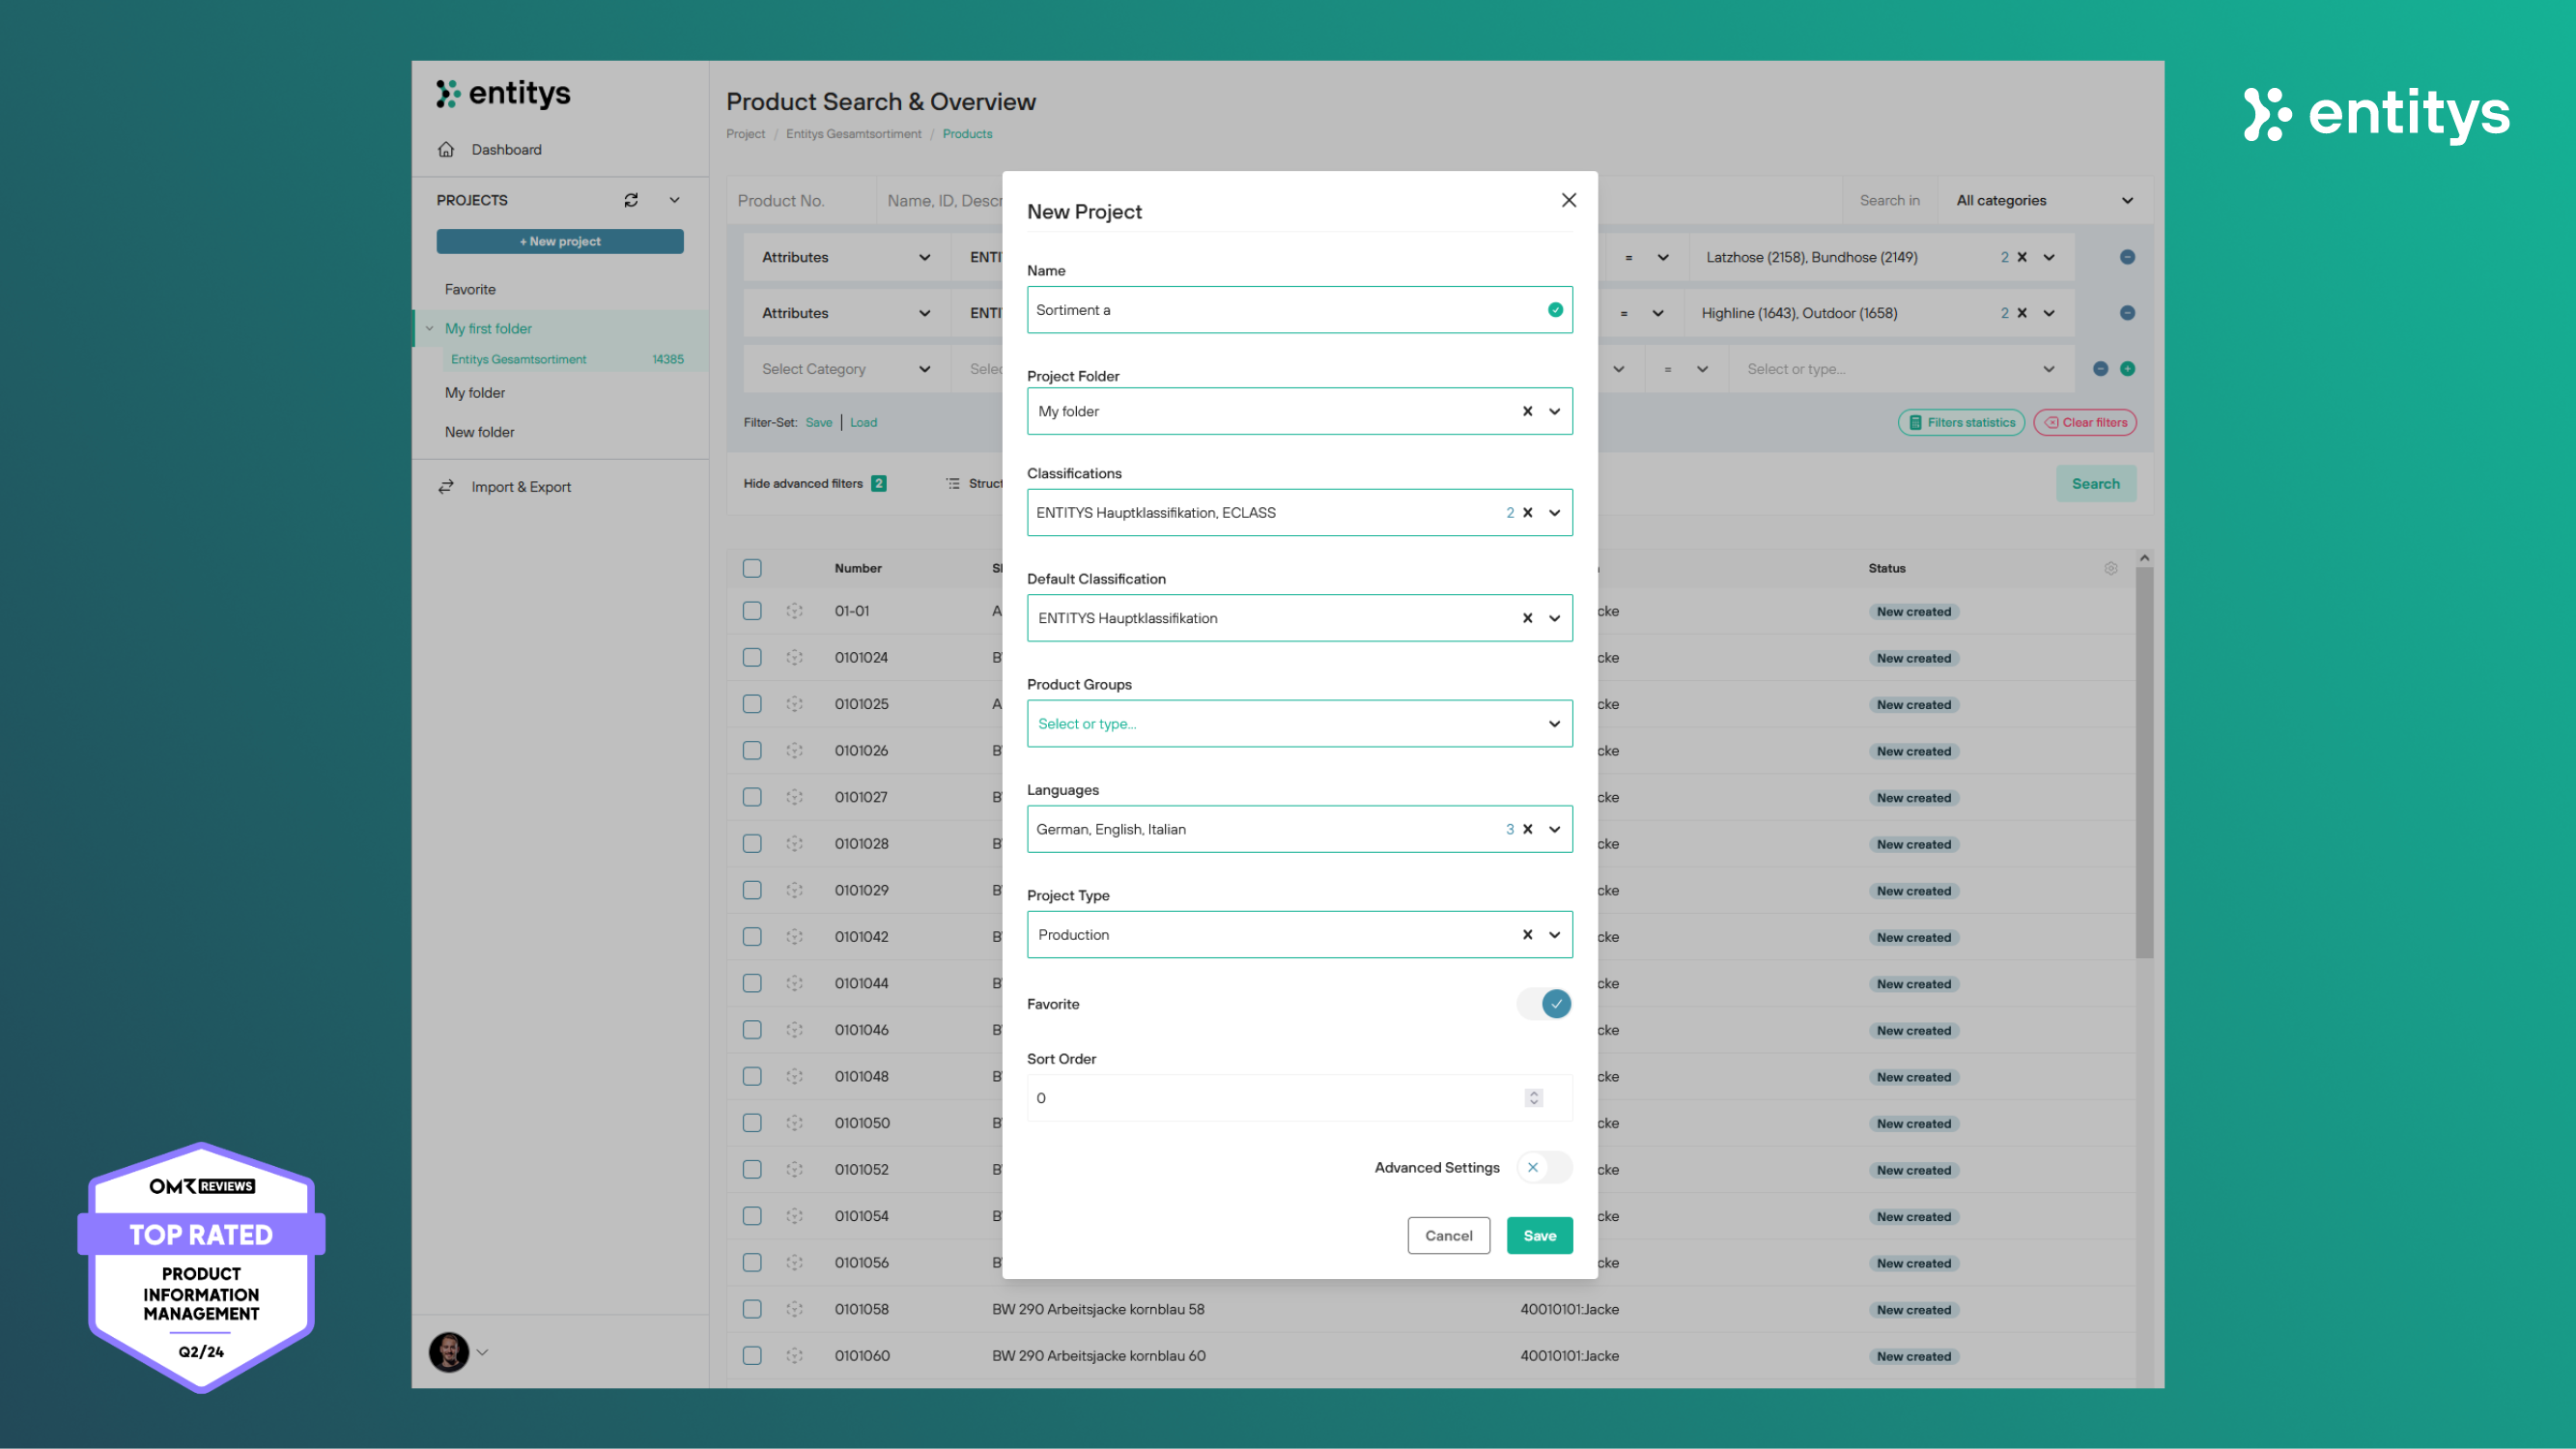Click the Import & Export arrows icon
Screen dimensions: 2576x1449
446,486
